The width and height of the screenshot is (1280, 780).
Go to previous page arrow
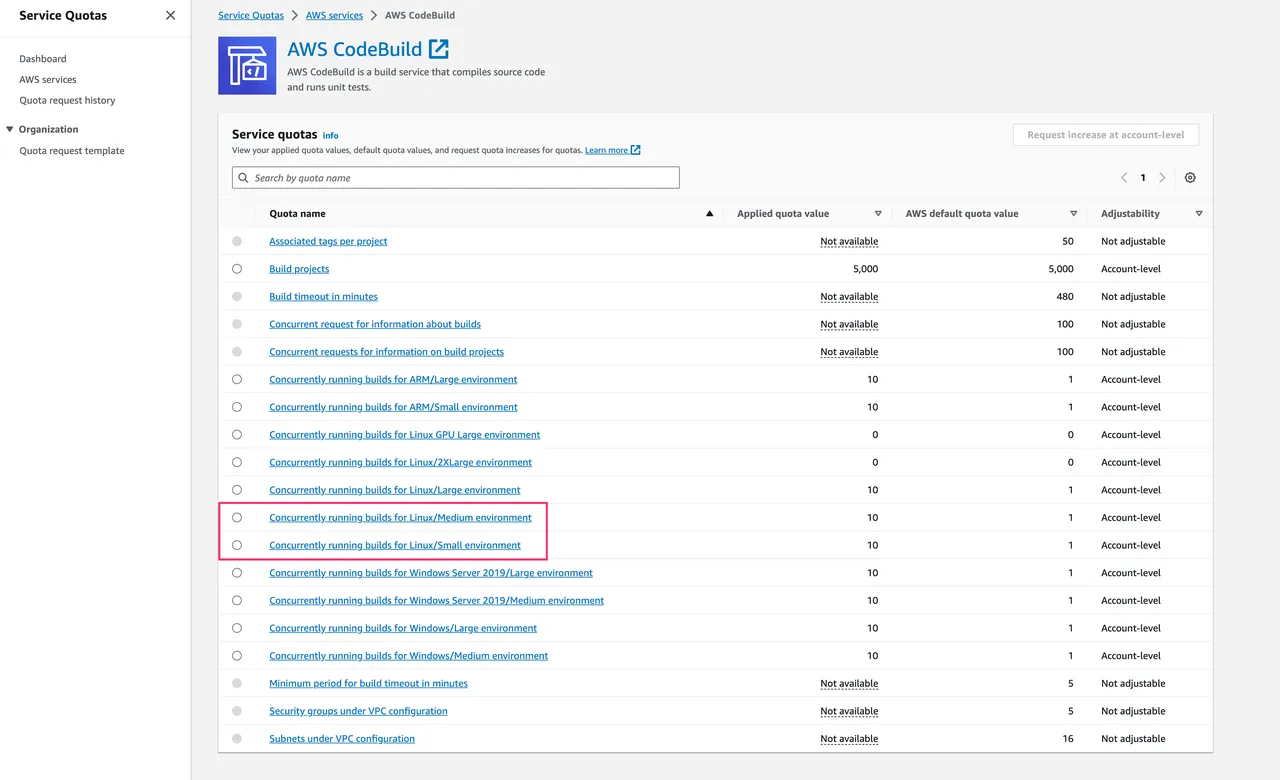click(x=1124, y=178)
